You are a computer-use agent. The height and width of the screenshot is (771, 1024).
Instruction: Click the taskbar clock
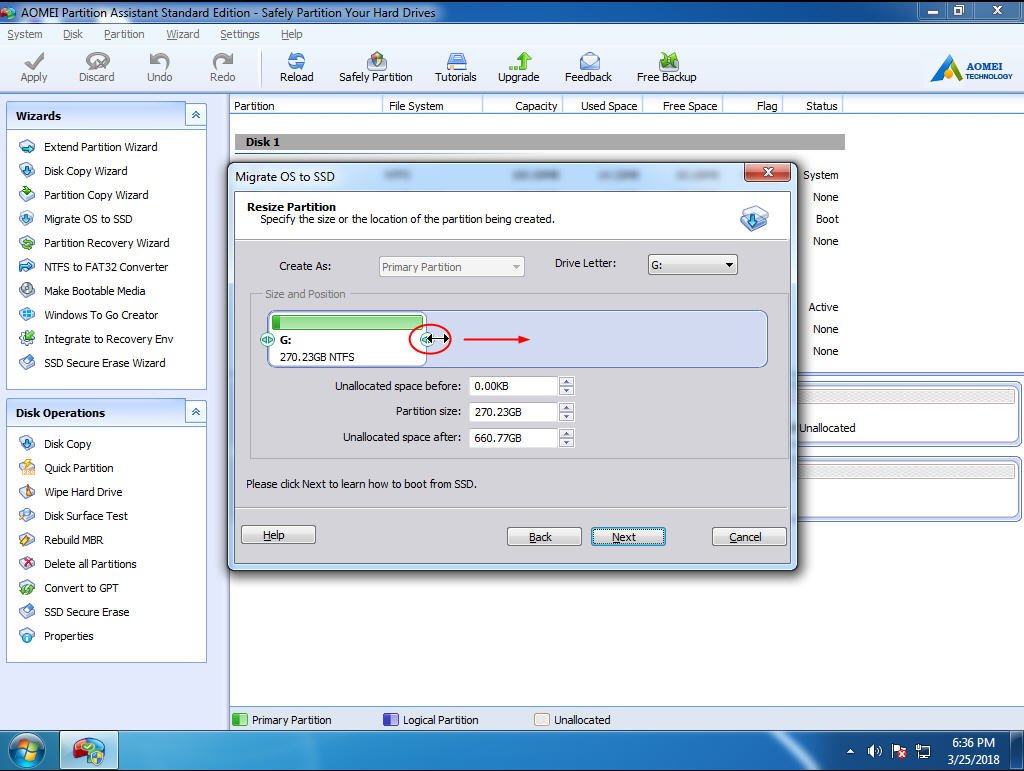(x=973, y=751)
